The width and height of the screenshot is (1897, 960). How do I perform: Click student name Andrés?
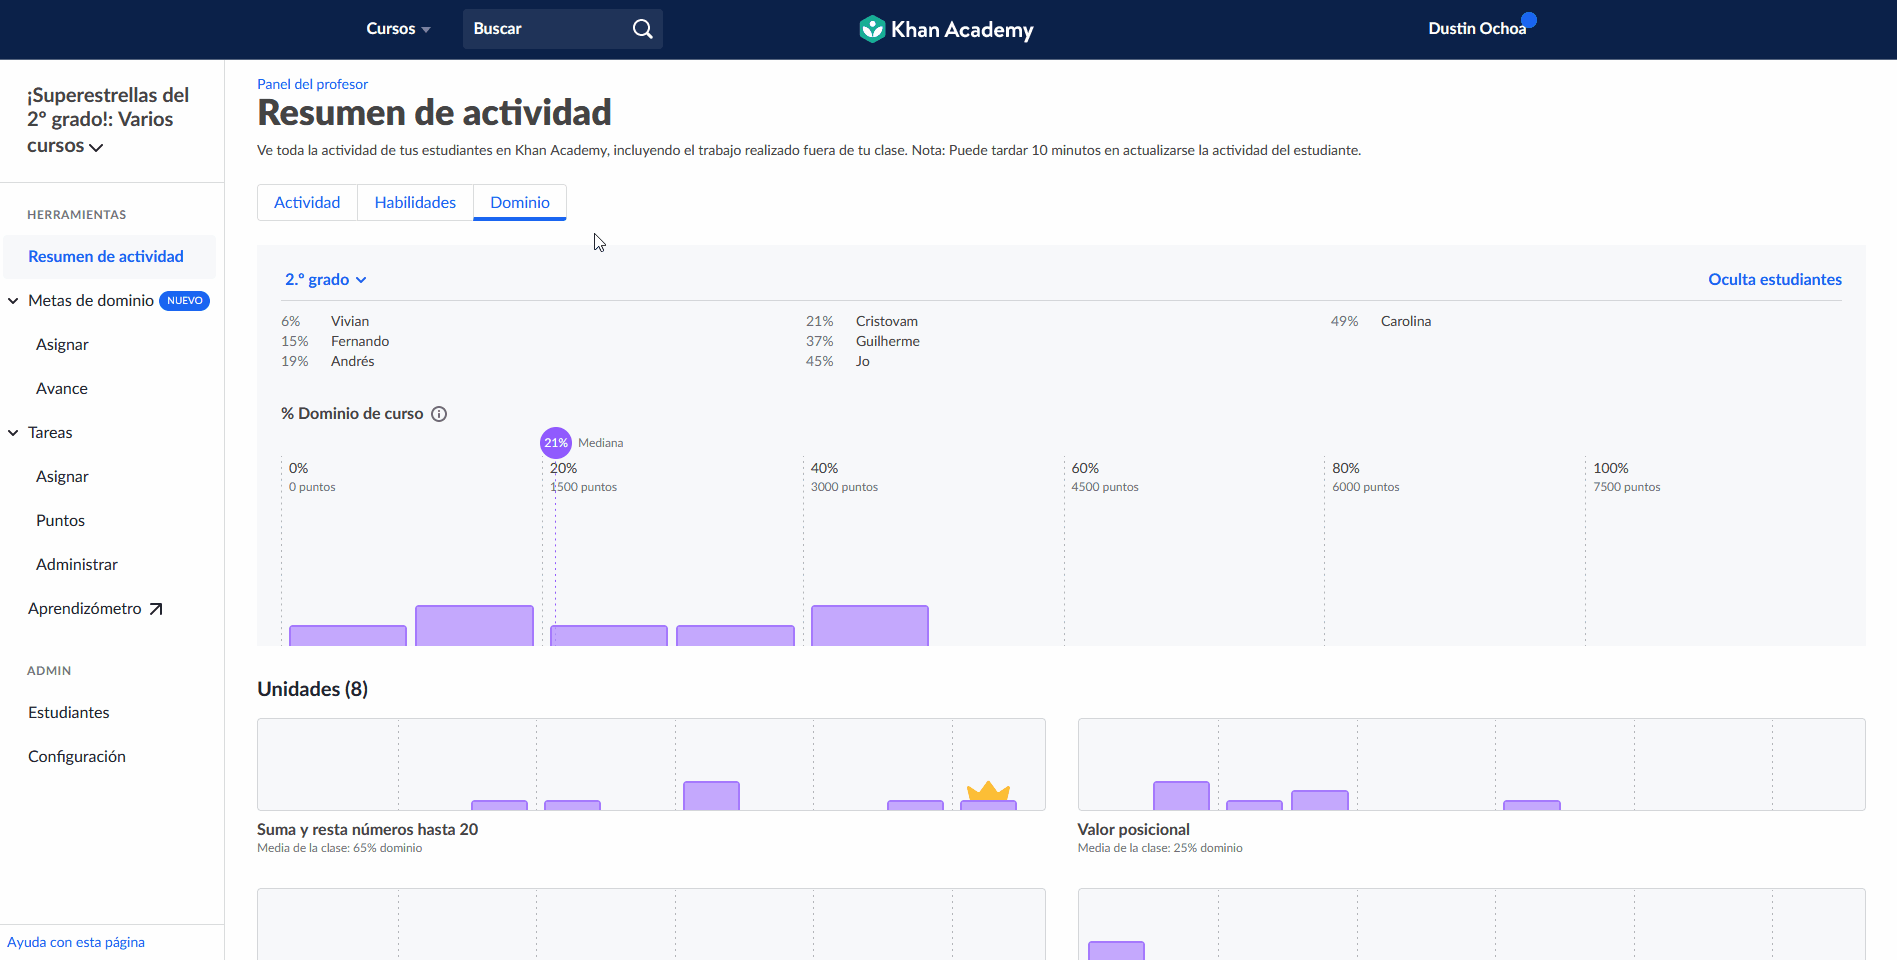[353, 361]
